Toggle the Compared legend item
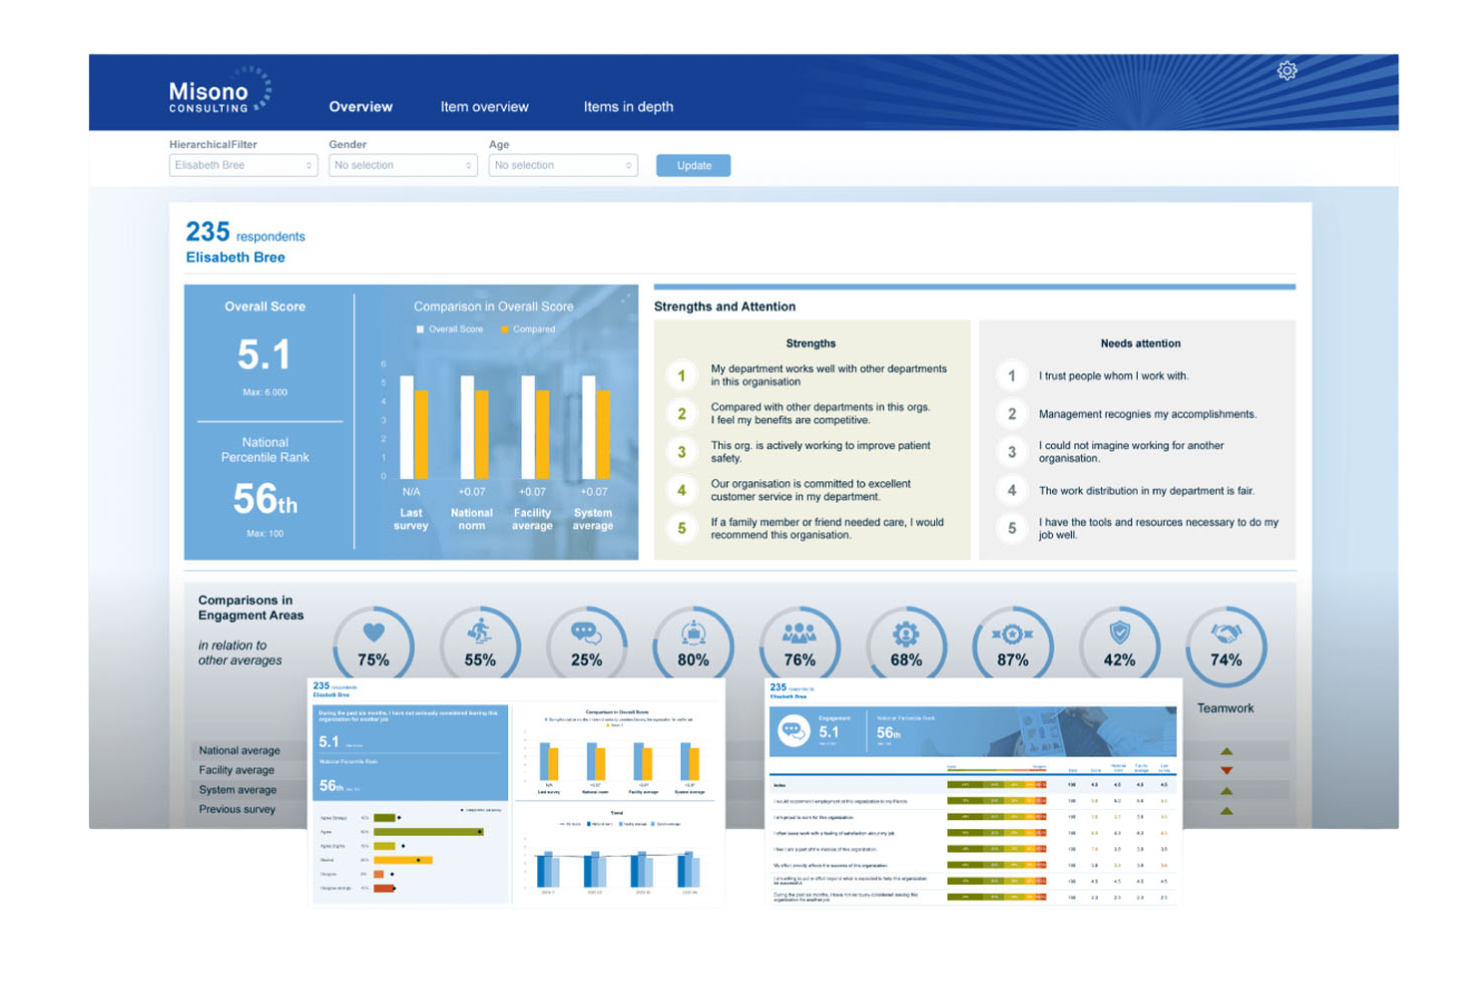Image resolution: width=1480 pixels, height=987 pixels. [x=528, y=329]
